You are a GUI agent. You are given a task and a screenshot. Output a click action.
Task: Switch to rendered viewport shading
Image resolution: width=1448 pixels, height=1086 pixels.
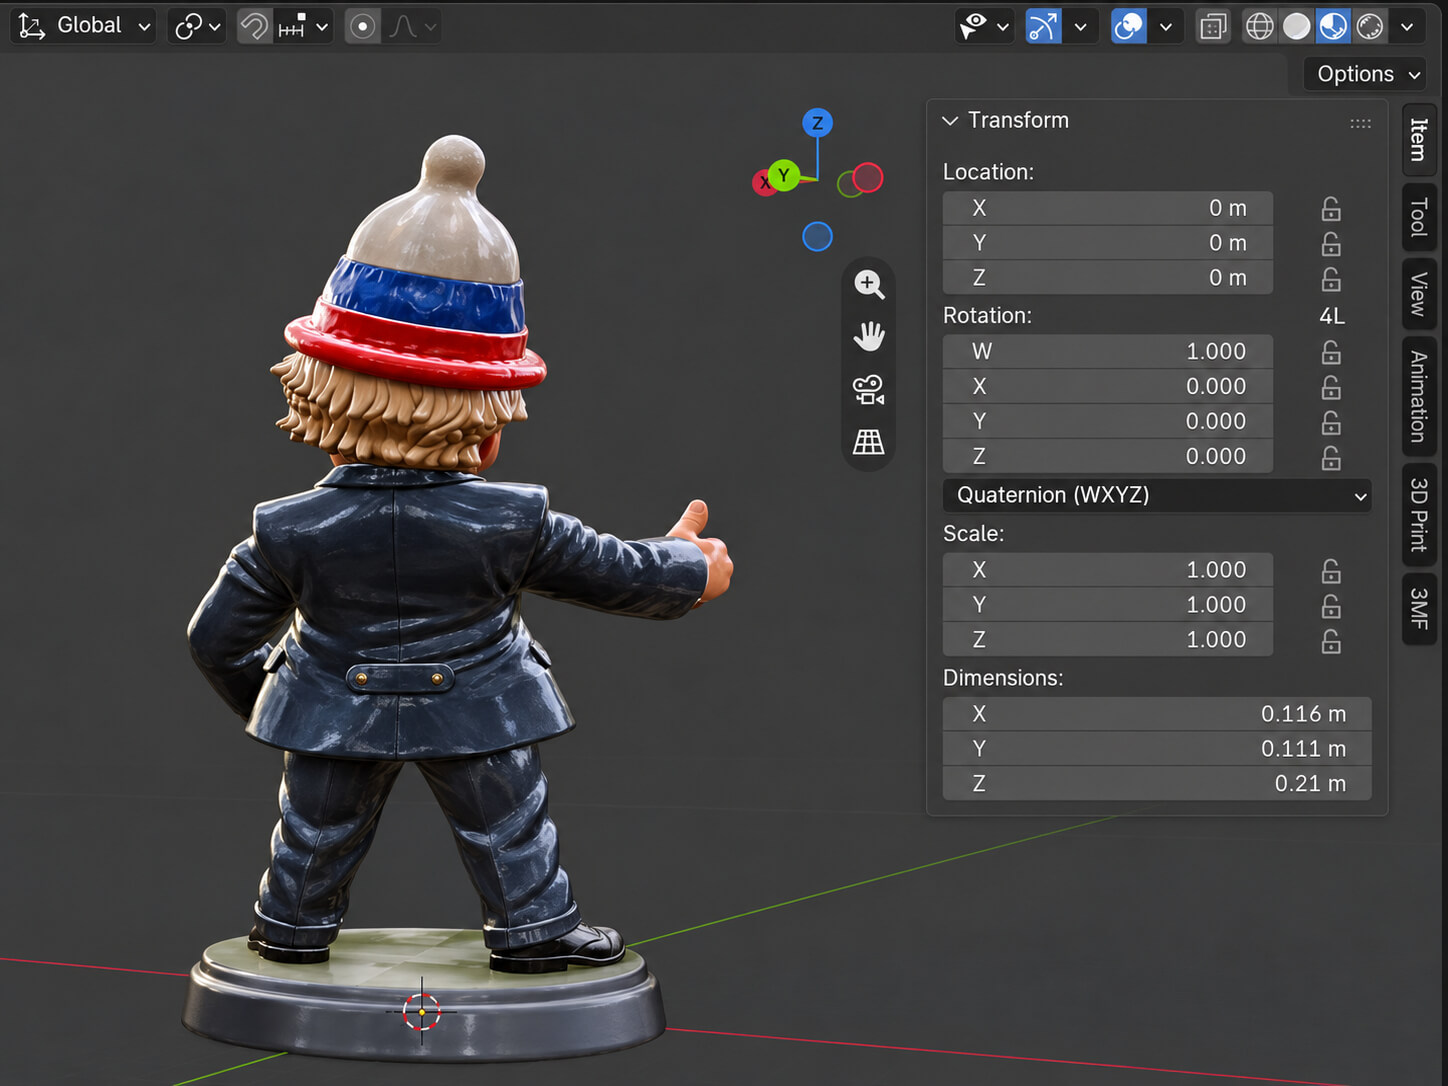coord(1370,26)
